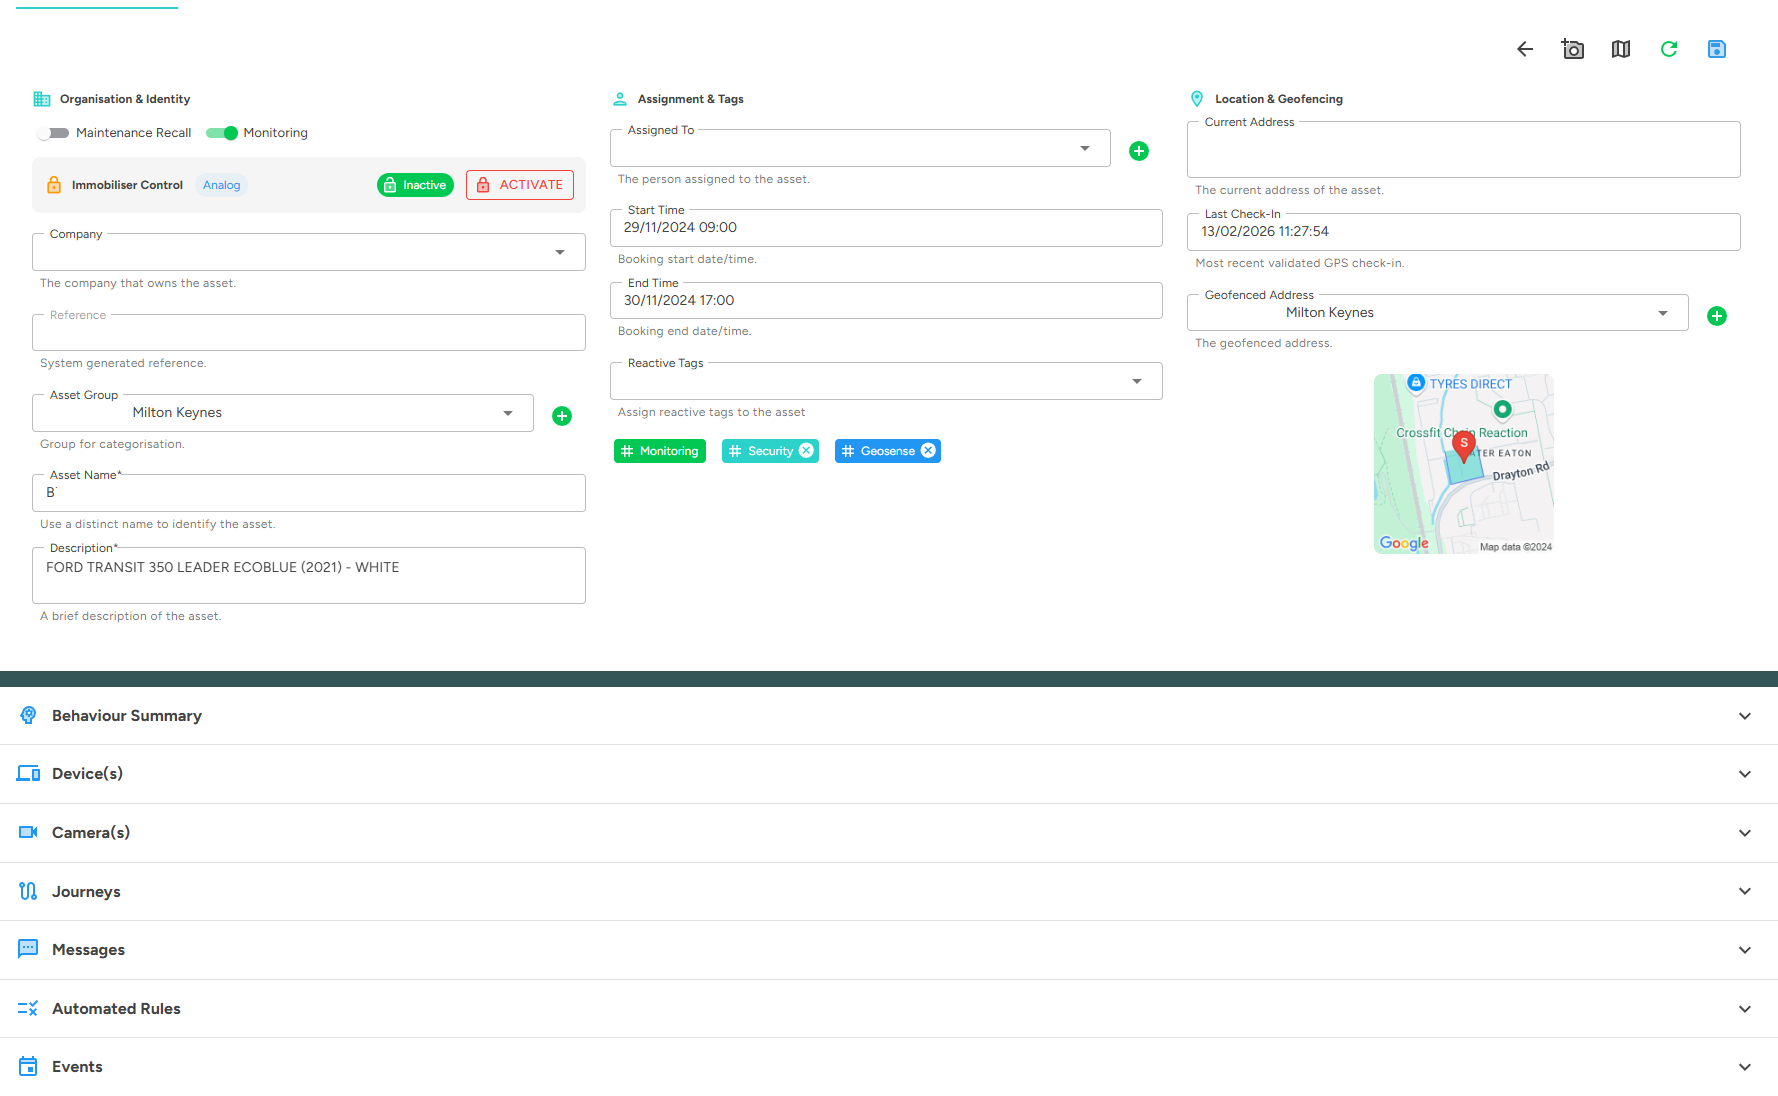This screenshot has height=1096, width=1778.
Task: Remove the Geosense tag
Action: pyautogui.click(x=928, y=451)
